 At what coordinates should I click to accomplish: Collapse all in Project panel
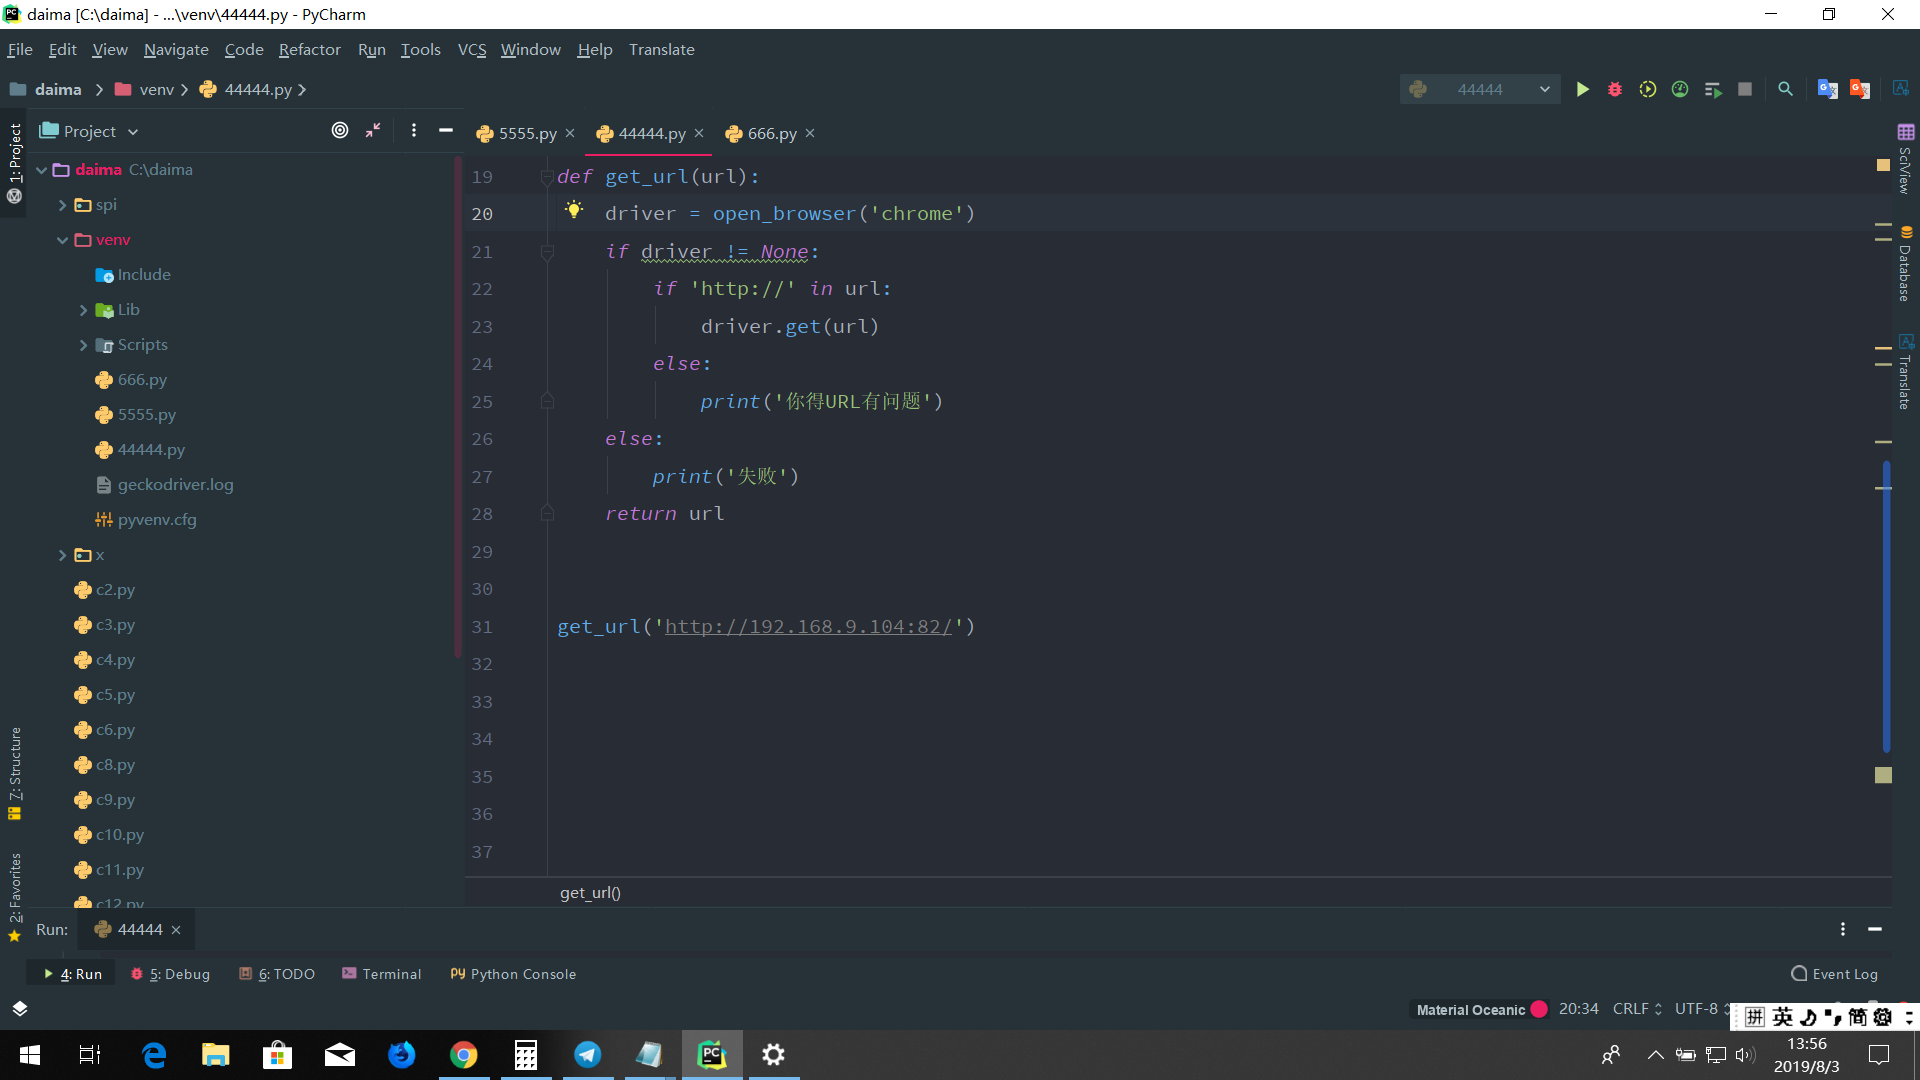tap(373, 130)
